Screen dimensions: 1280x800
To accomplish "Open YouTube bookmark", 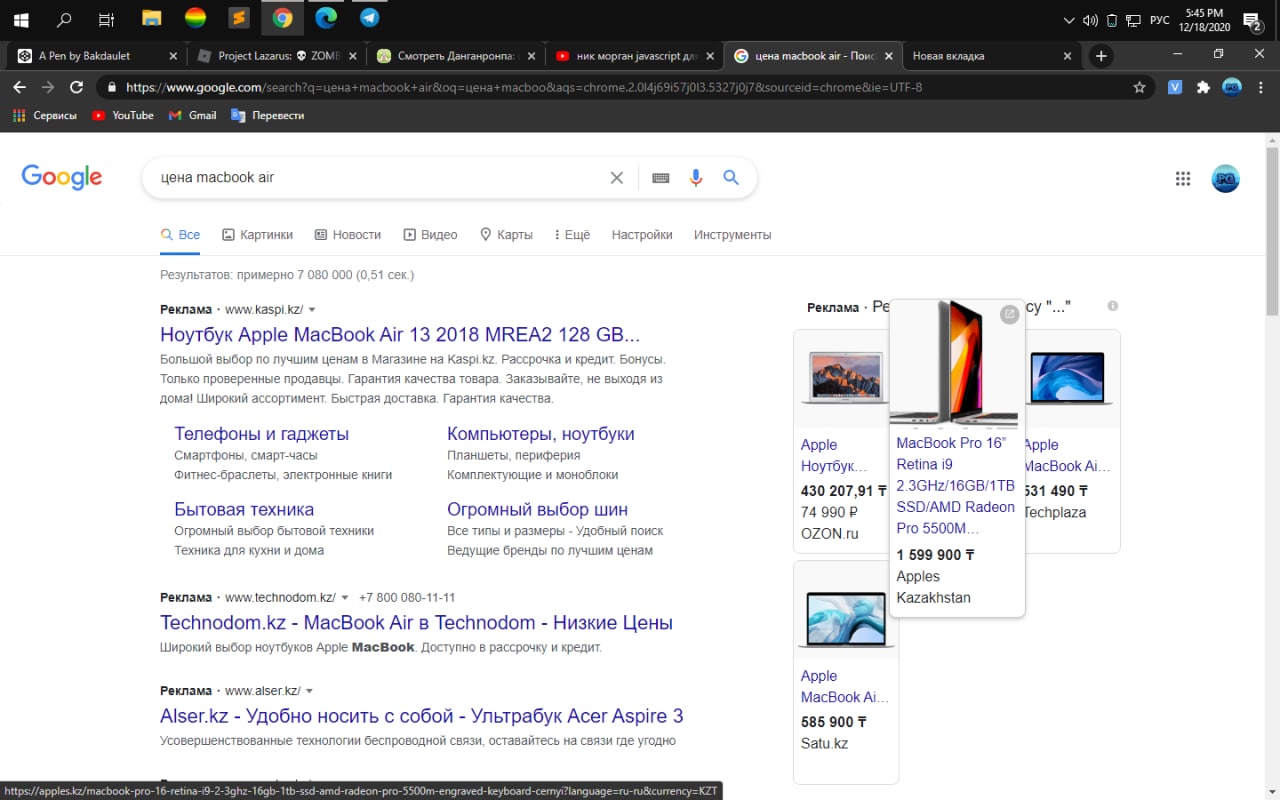I will coord(123,116).
